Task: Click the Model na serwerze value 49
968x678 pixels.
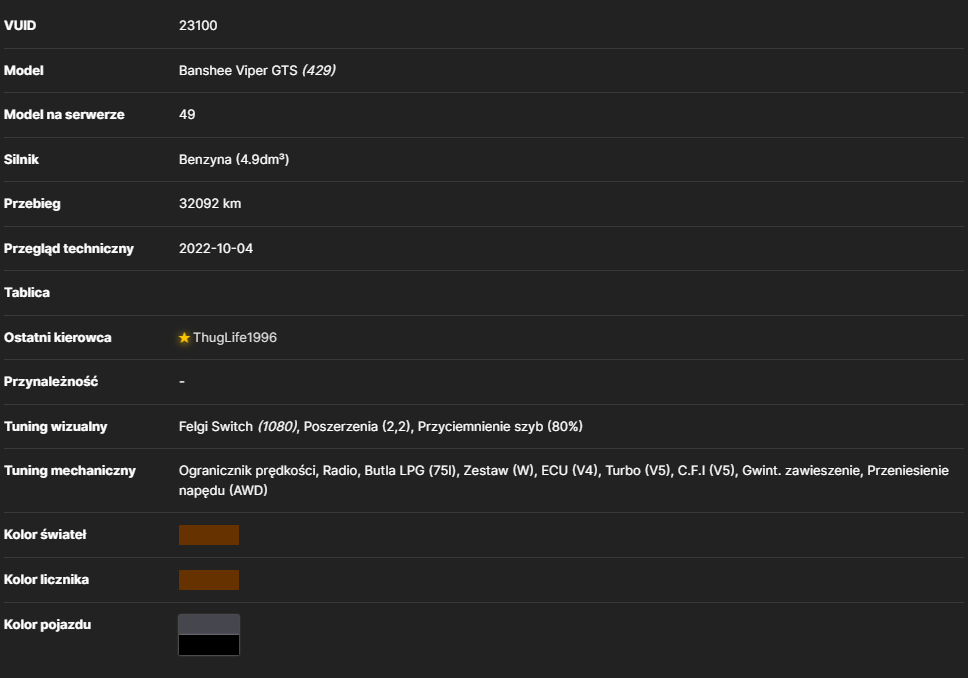Action: click(187, 115)
